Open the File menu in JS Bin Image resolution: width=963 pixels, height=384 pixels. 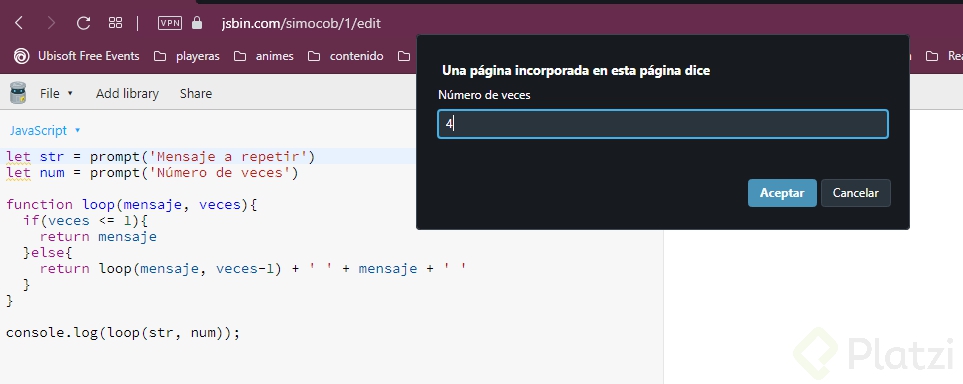(x=56, y=93)
